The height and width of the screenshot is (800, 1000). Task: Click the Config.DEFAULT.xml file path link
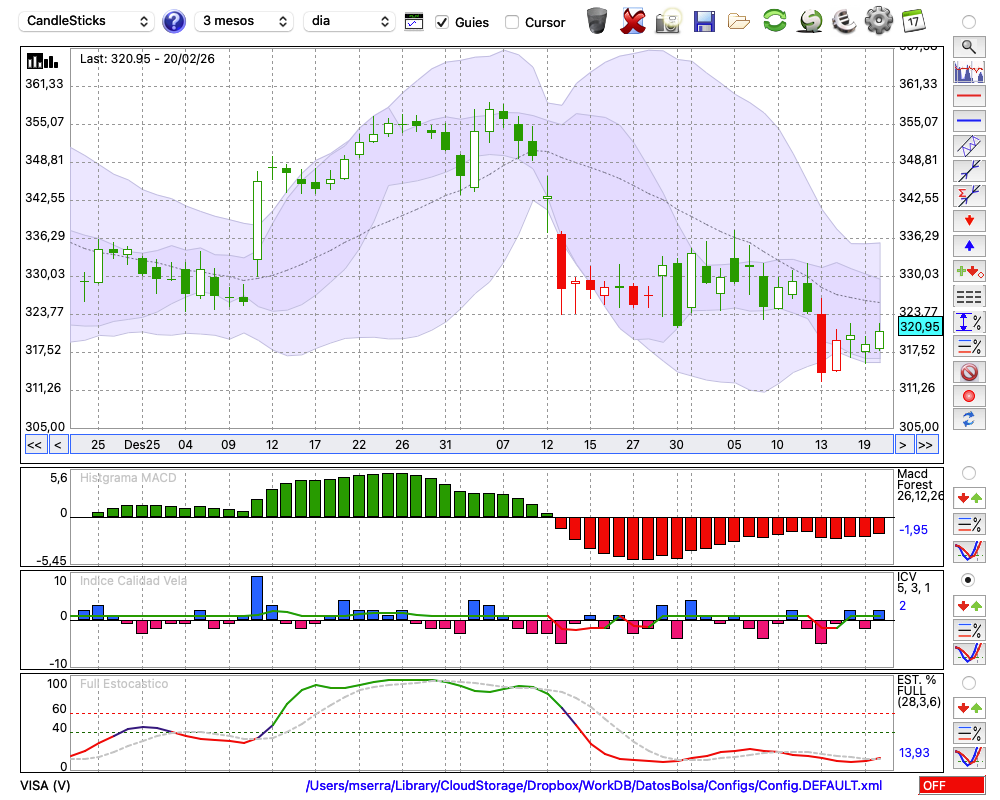(x=594, y=786)
